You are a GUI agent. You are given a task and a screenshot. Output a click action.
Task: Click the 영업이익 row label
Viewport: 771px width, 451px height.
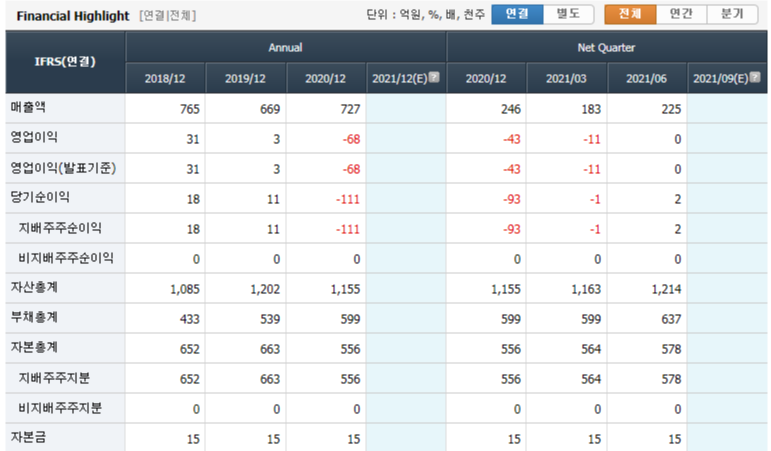(34, 137)
